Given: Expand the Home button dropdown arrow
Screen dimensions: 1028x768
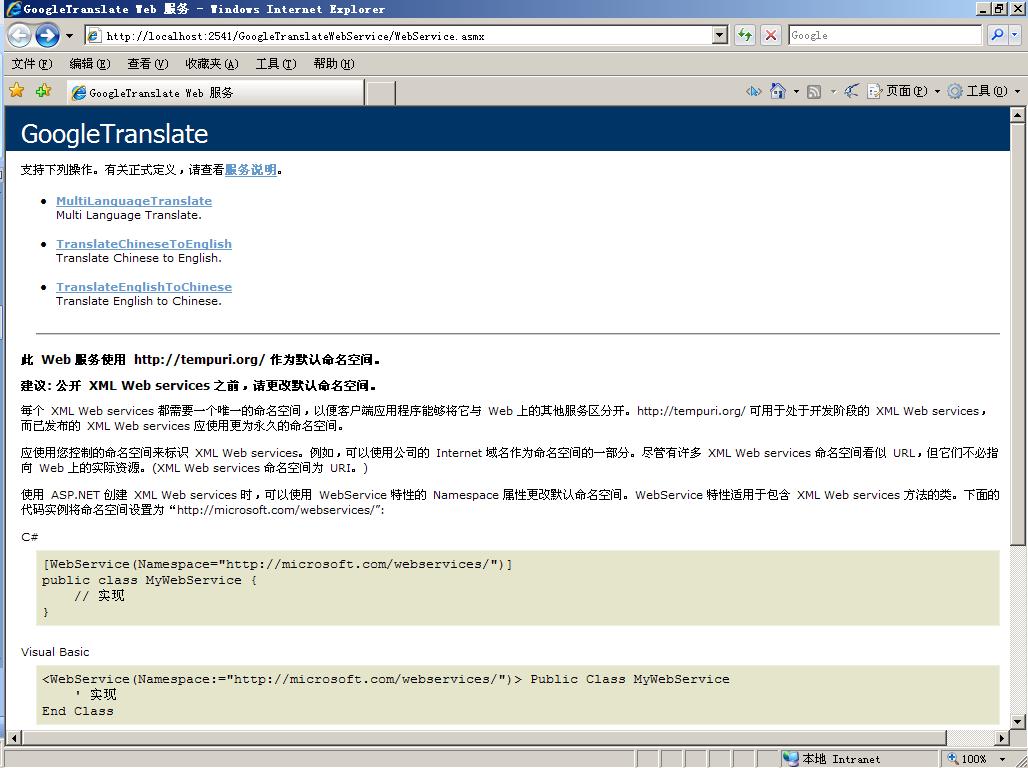Looking at the screenshot, I should click(796, 92).
